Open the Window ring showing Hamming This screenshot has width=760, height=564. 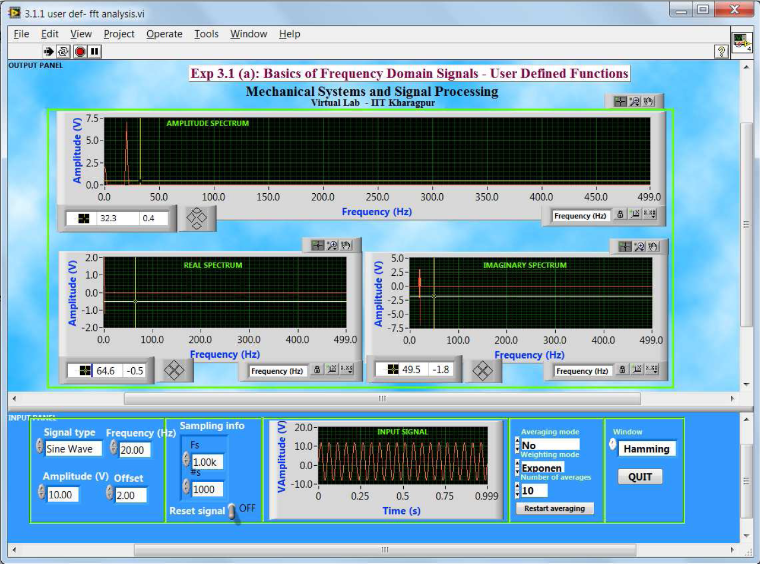647,449
